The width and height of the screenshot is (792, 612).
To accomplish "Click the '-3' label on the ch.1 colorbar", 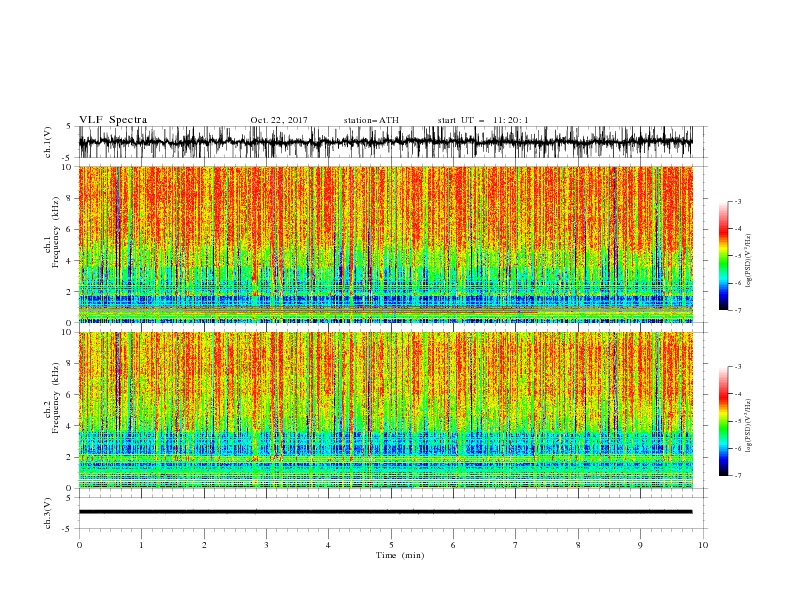I will (737, 201).
